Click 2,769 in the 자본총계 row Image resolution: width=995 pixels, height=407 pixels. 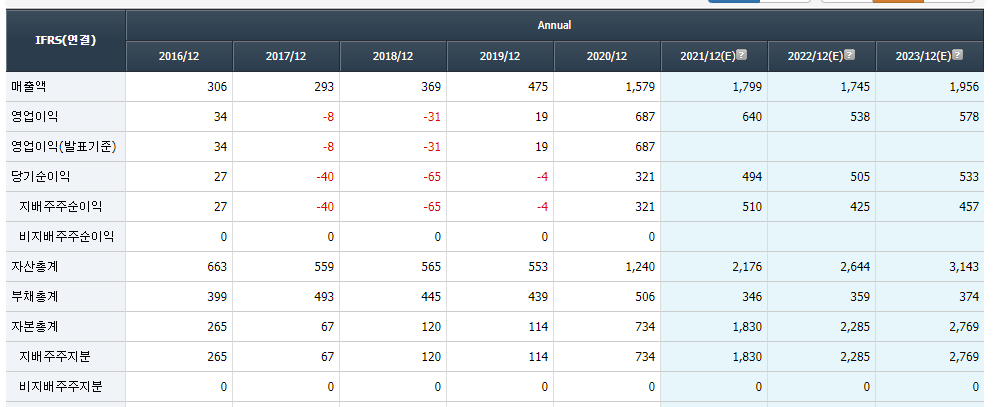point(965,326)
